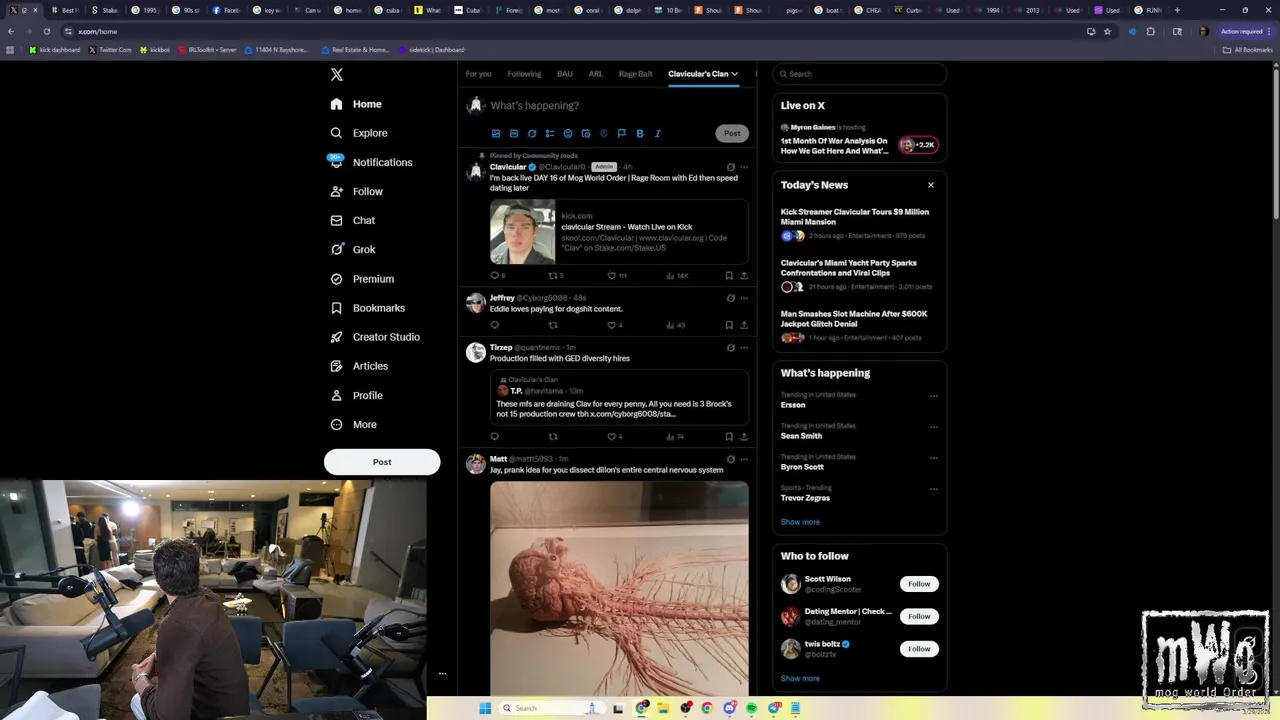The height and width of the screenshot is (720, 1280).
Task: Open more options on Clavicular's post
Action: click(x=743, y=167)
